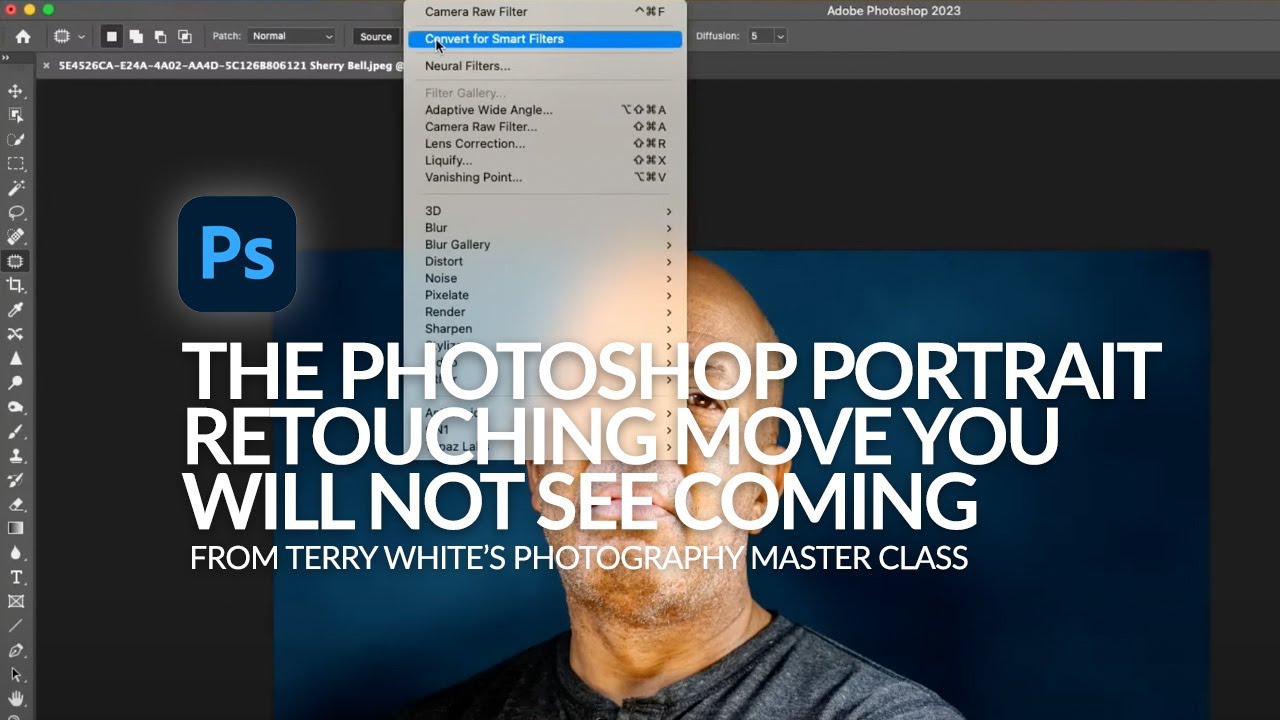Image resolution: width=1280 pixels, height=720 pixels.
Task: Select the Blur droplet tool
Action: click(x=16, y=553)
